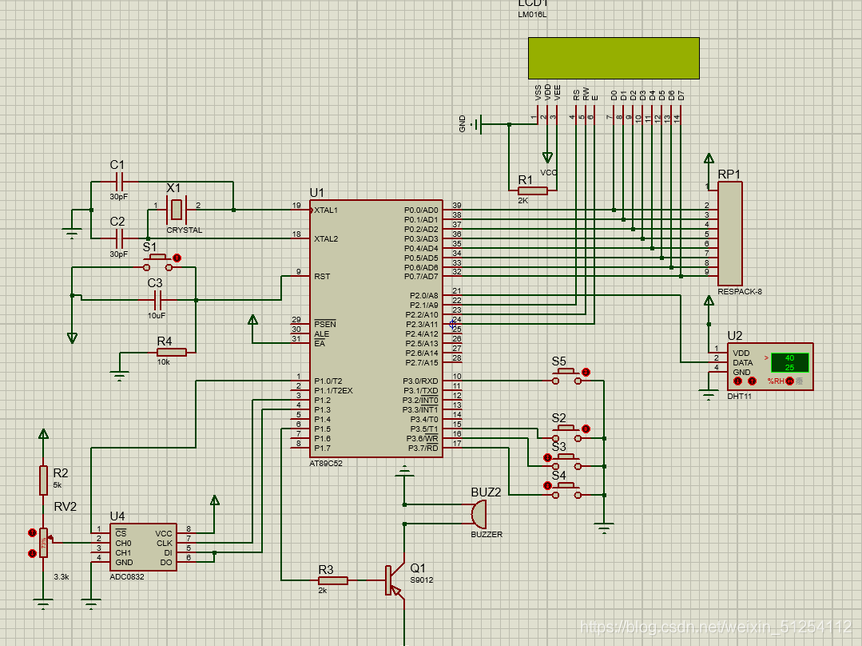This screenshot has height=646, width=862.
Task: Select the power terminal above RP1
Action: pyautogui.click(x=709, y=159)
